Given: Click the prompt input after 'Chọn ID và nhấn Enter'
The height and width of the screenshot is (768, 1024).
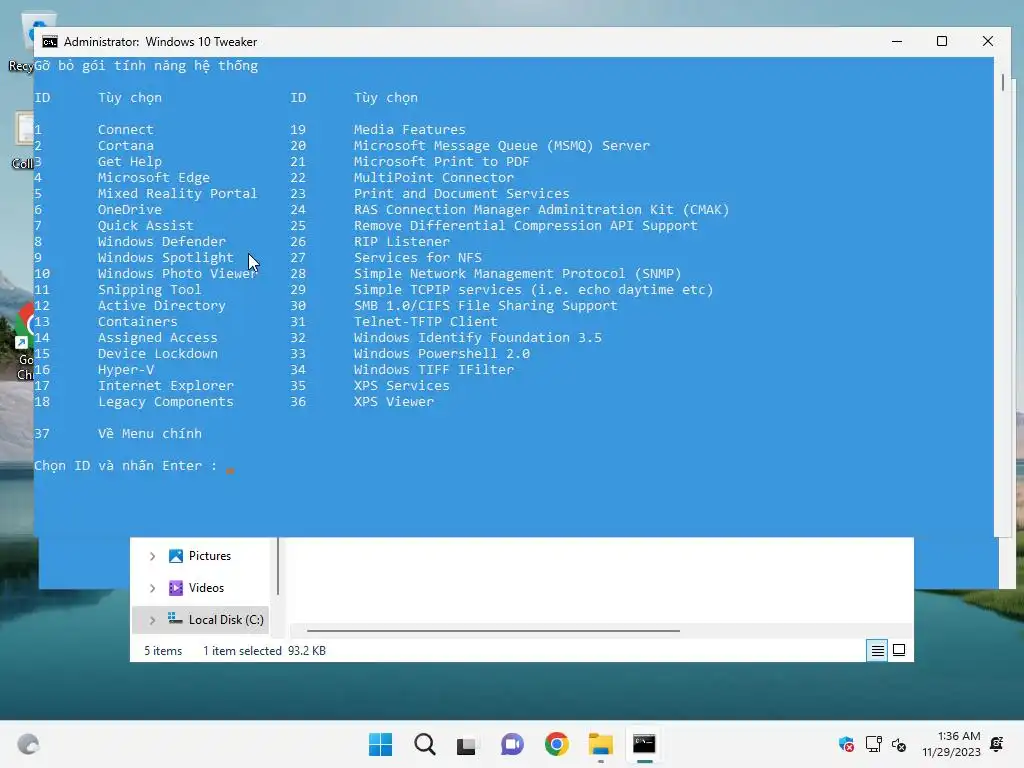Looking at the screenshot, I should point(230,467).
